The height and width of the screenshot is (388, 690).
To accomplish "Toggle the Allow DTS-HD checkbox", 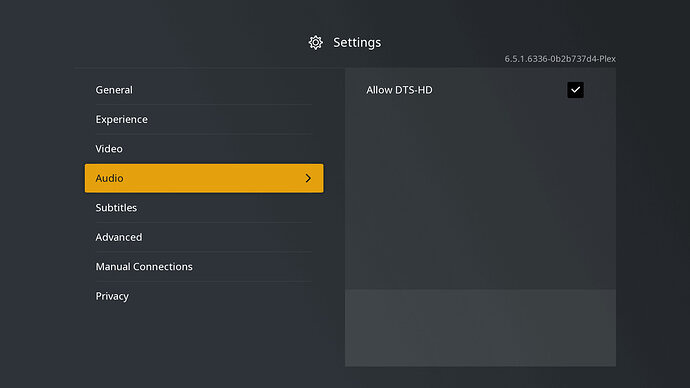I will click(575, 90).
